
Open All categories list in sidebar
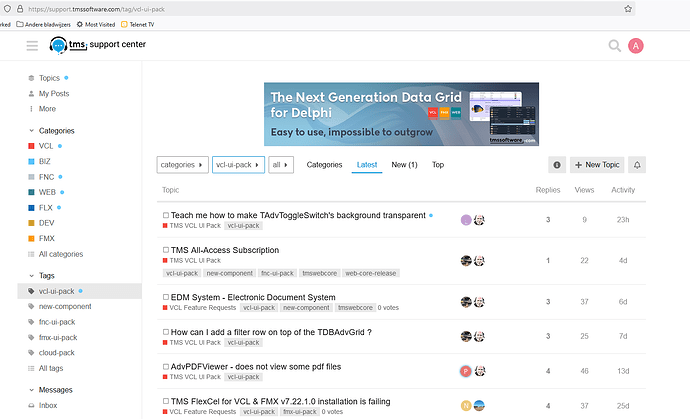(x=61, y=254)
